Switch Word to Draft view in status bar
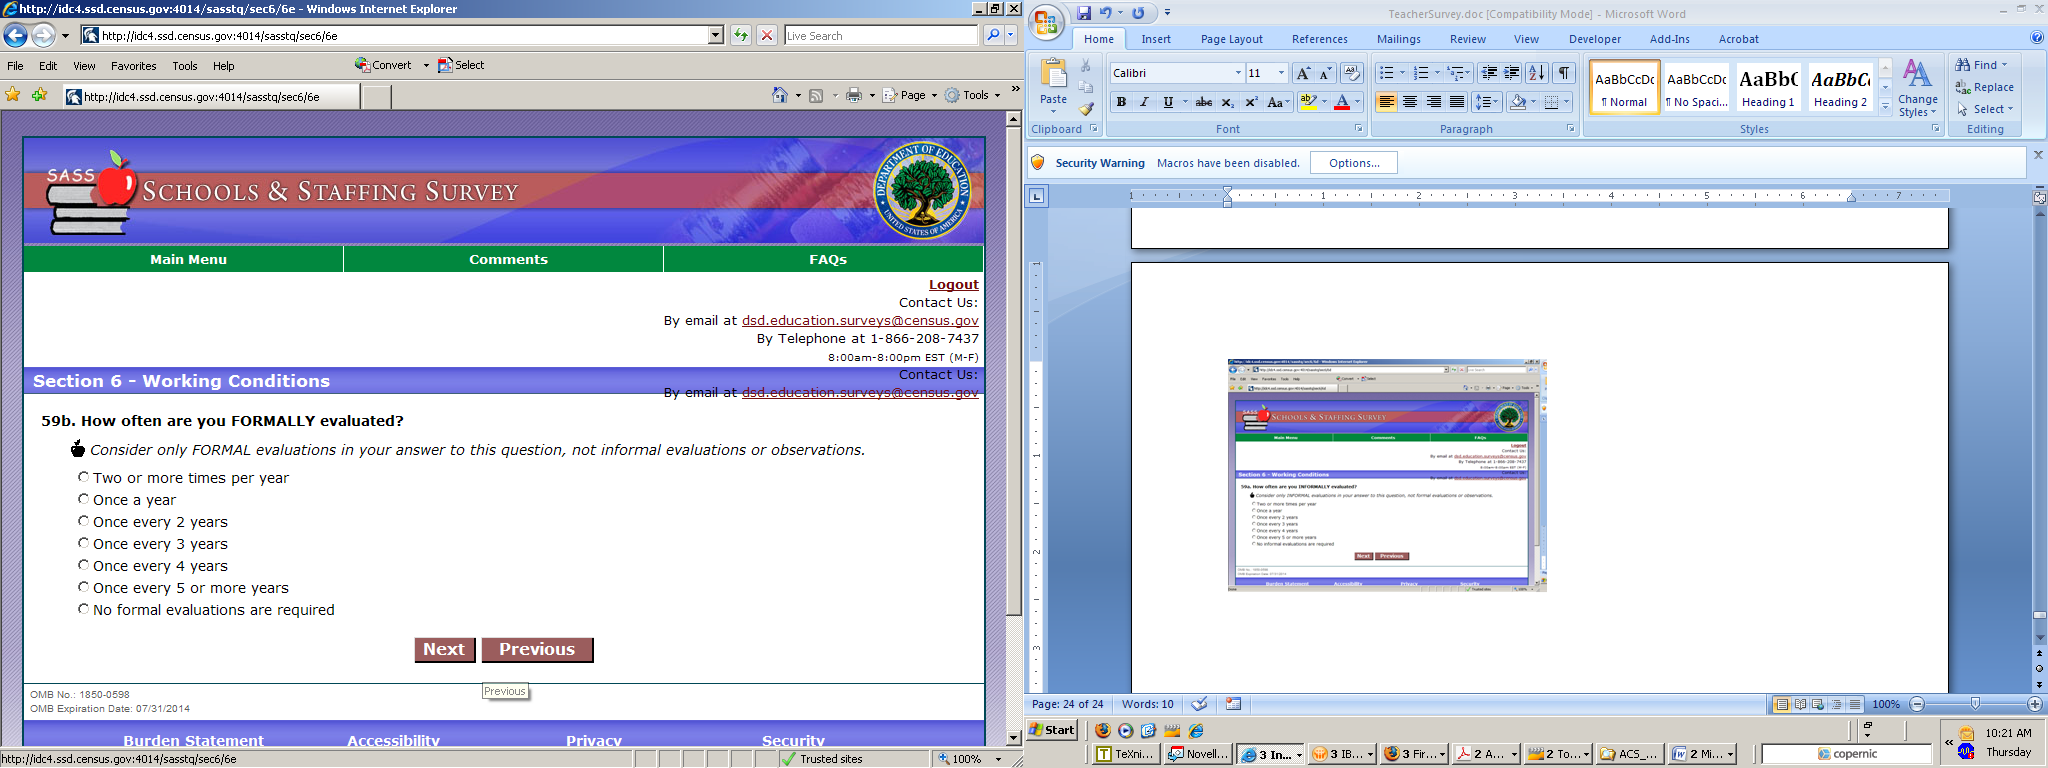Image resolution: width=2048 pixels, height=768 pixels. tap(1855, 704)
